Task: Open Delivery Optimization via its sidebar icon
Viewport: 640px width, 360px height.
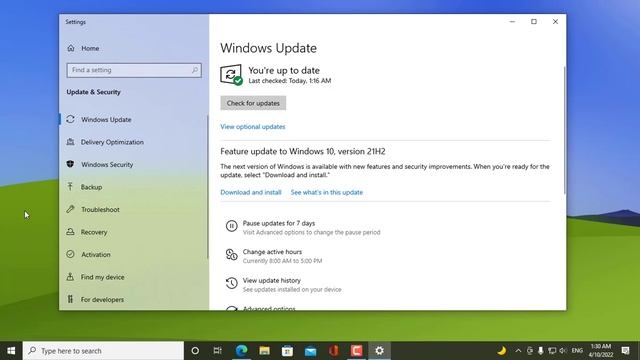Action: pyautogui.click(x=70, y=142)
